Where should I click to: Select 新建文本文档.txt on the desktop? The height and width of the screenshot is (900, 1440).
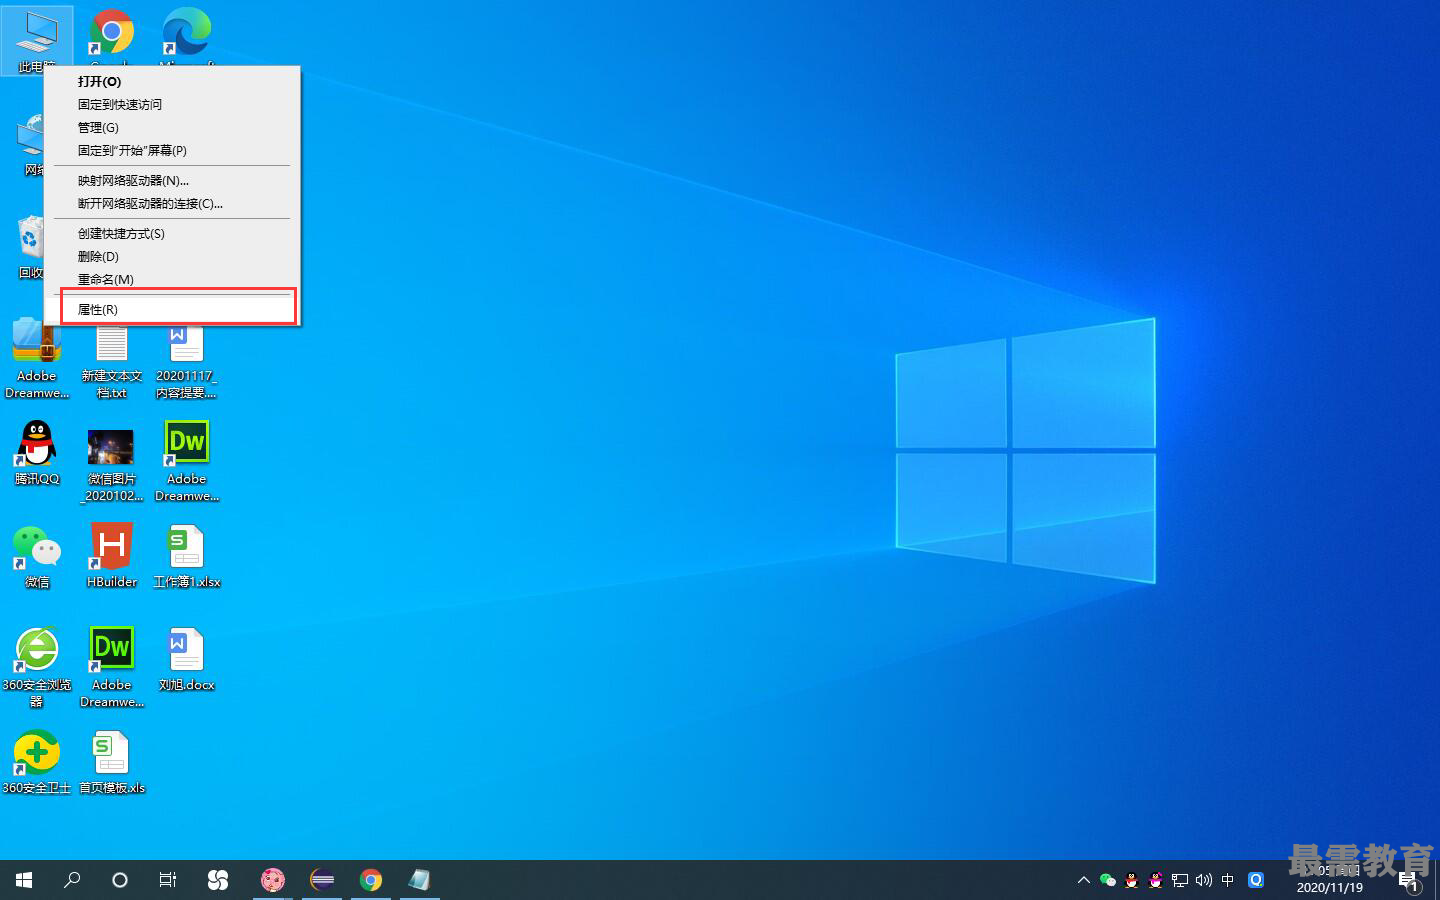point(112,360)
